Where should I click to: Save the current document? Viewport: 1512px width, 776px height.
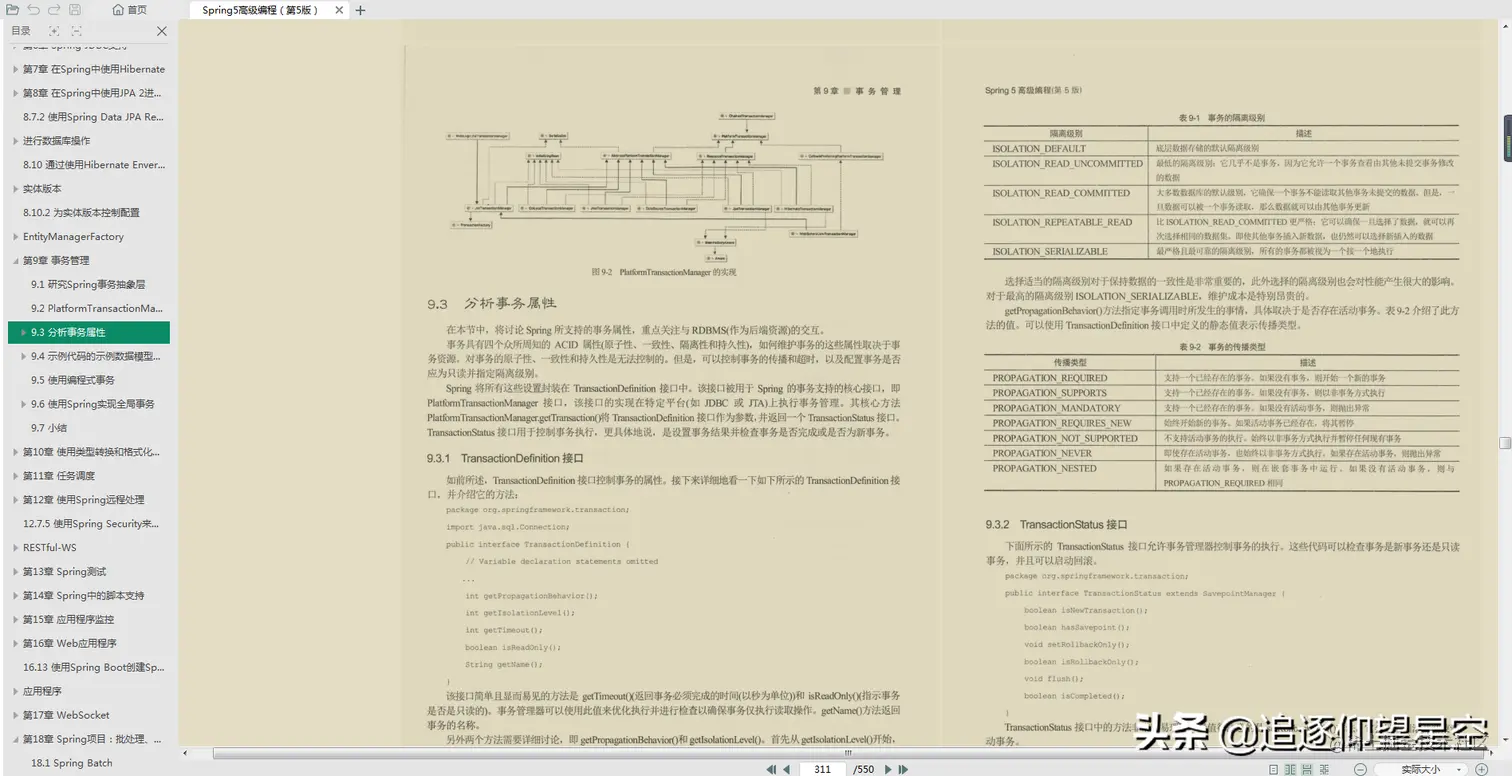75,10
